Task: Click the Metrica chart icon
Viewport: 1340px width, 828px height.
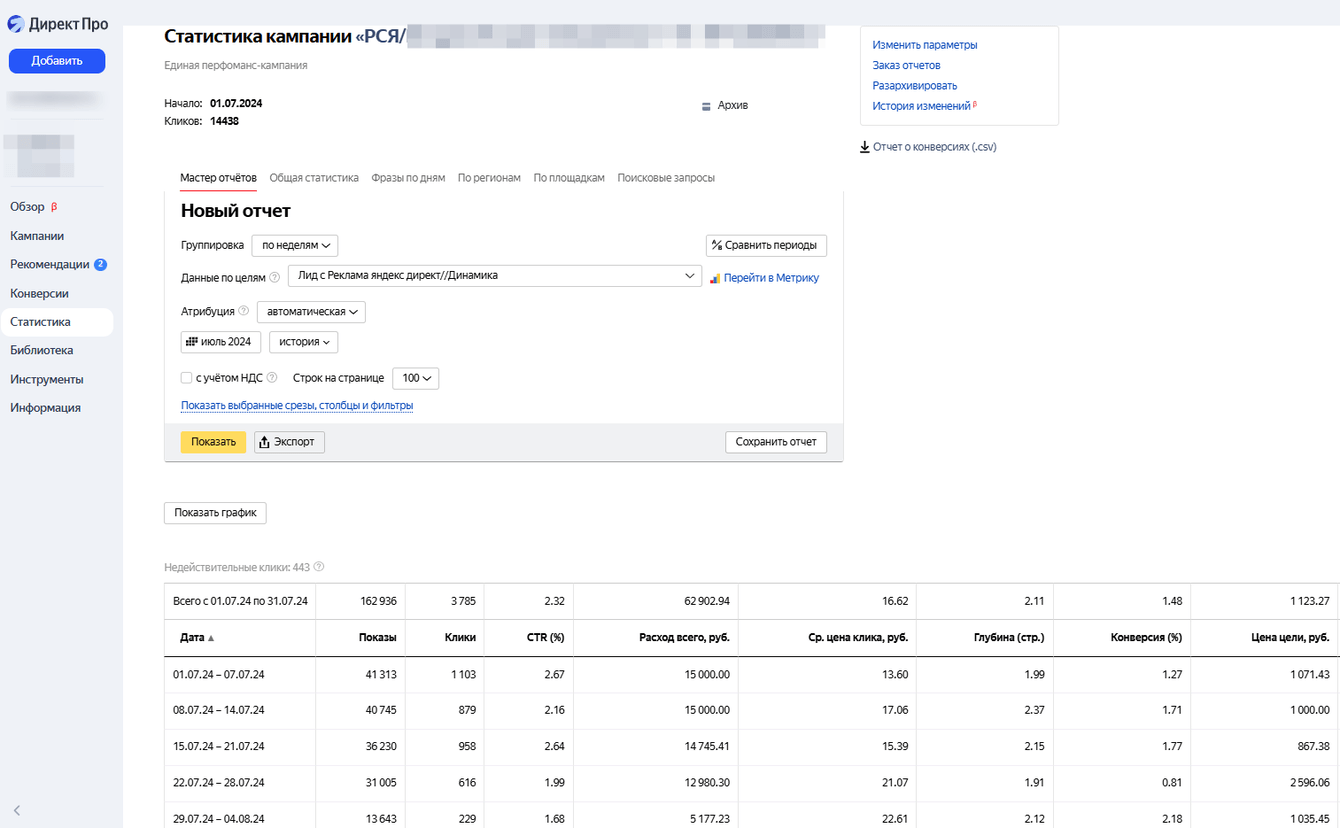Action: (x=715, y=278)
